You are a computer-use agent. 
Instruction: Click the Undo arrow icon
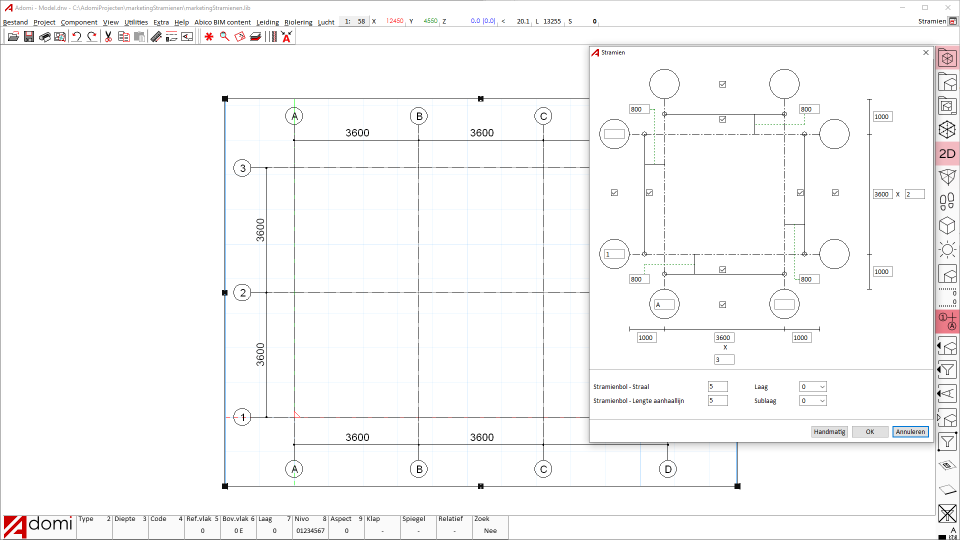point(76,37)
